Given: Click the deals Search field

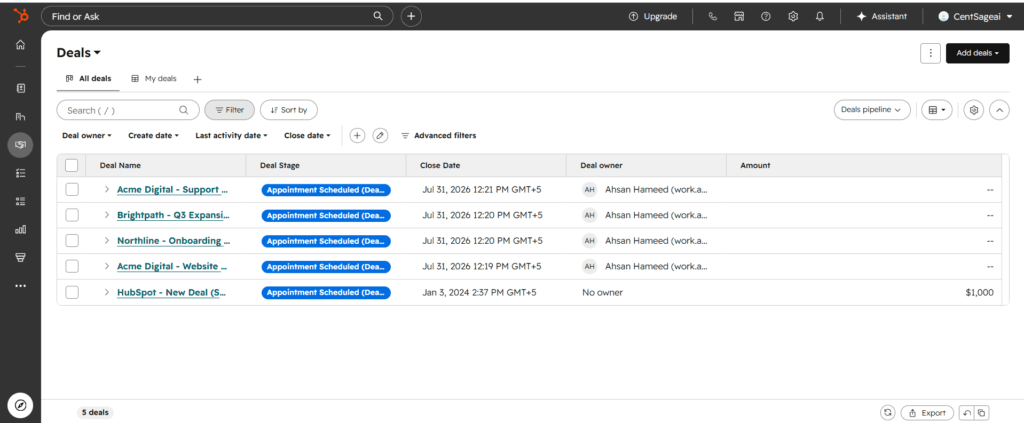Looking at the screenshot, I should pyautogui.click(x=128, y=110).
